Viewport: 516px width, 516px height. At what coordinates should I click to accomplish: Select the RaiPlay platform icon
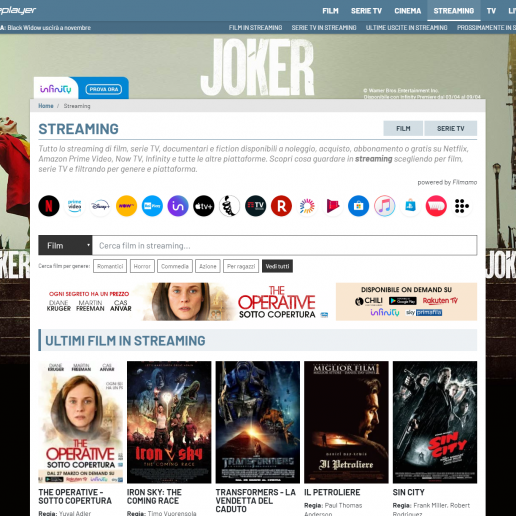click(152, 206)
